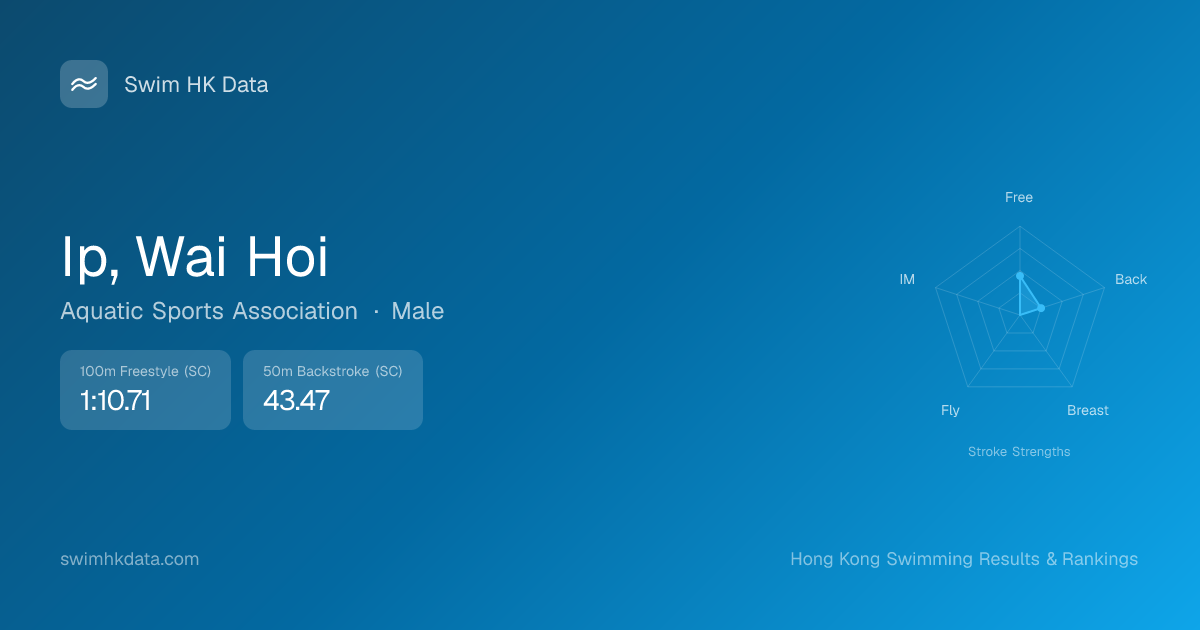Click the Free label on radar chart
This screenshot has height=630, width=1200.
click(x=1018, y=197)
